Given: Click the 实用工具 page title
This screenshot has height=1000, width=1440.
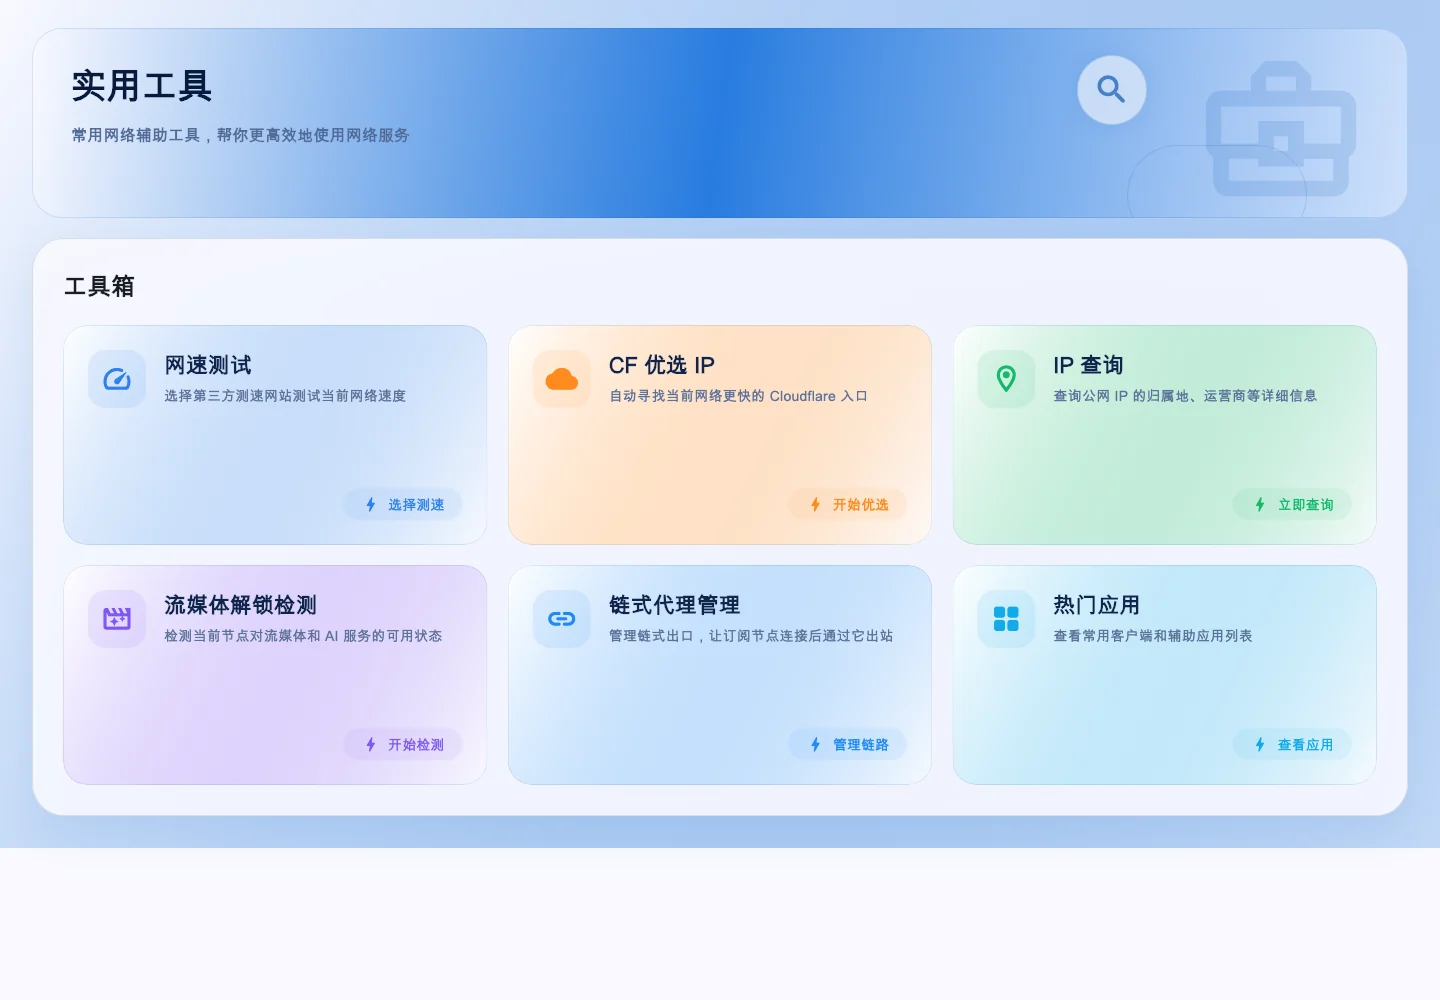Looking at the screenshot, I should point(142,86).
